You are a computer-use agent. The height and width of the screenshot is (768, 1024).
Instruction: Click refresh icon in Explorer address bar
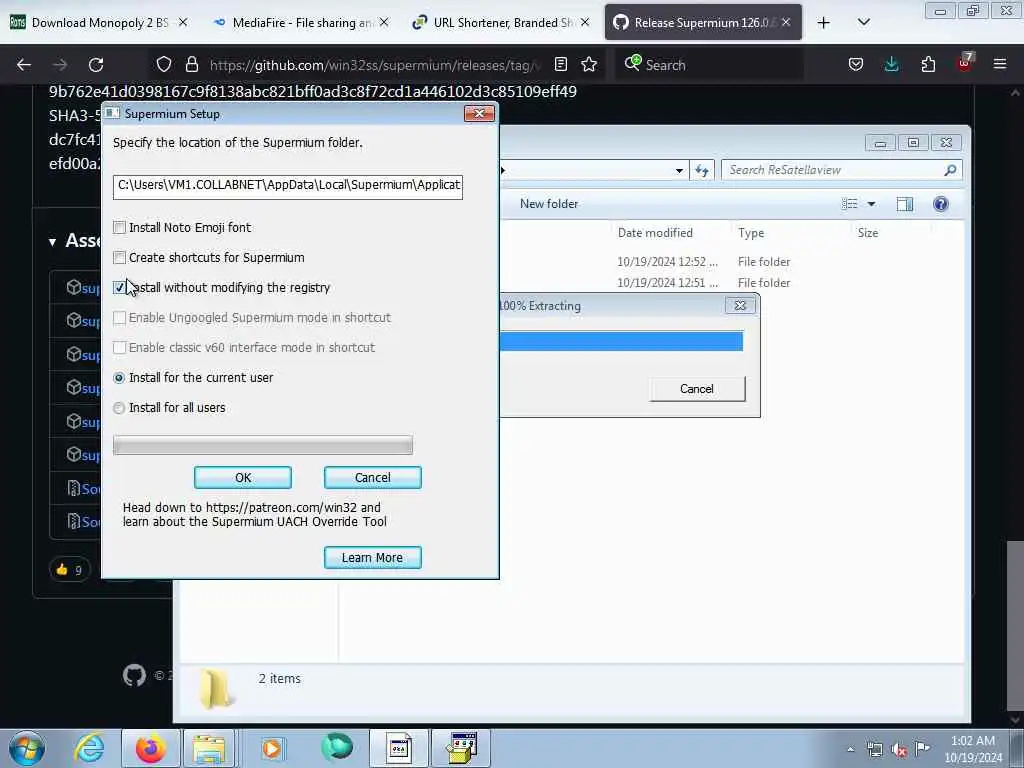coord(702,170)
